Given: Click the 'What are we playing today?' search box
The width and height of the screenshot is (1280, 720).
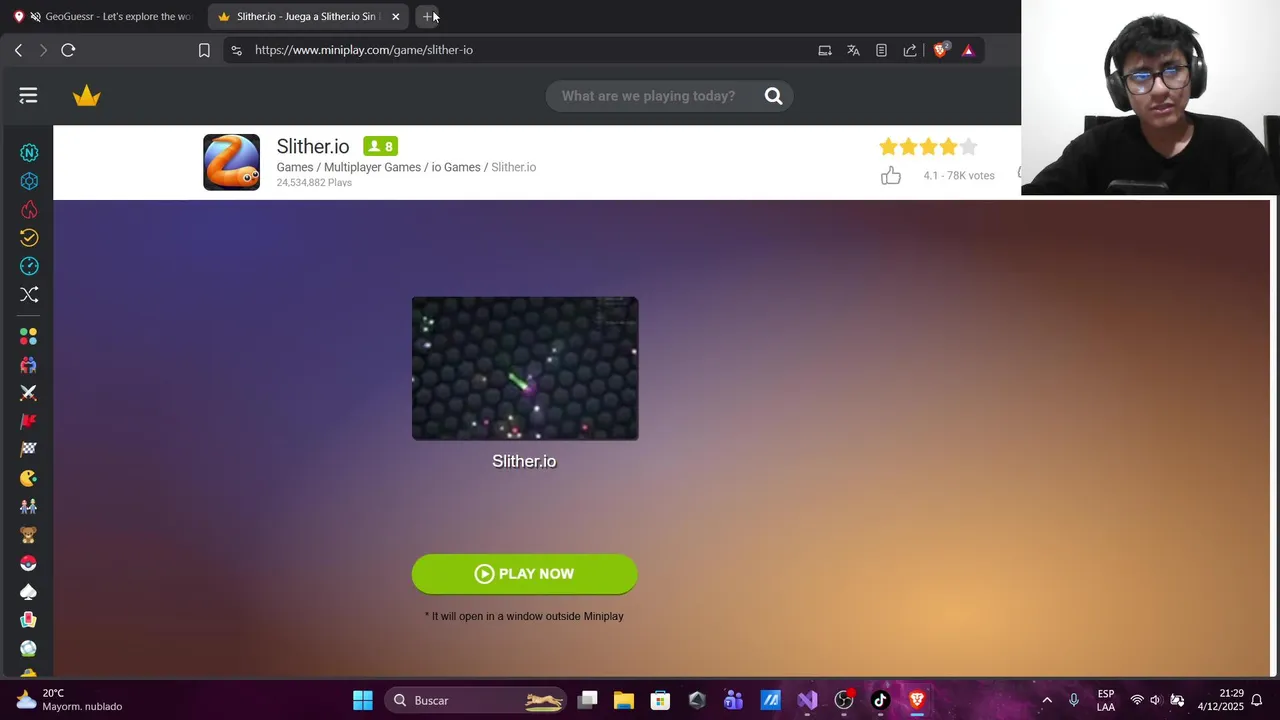Looking at the screenshot, I should 648,96.
